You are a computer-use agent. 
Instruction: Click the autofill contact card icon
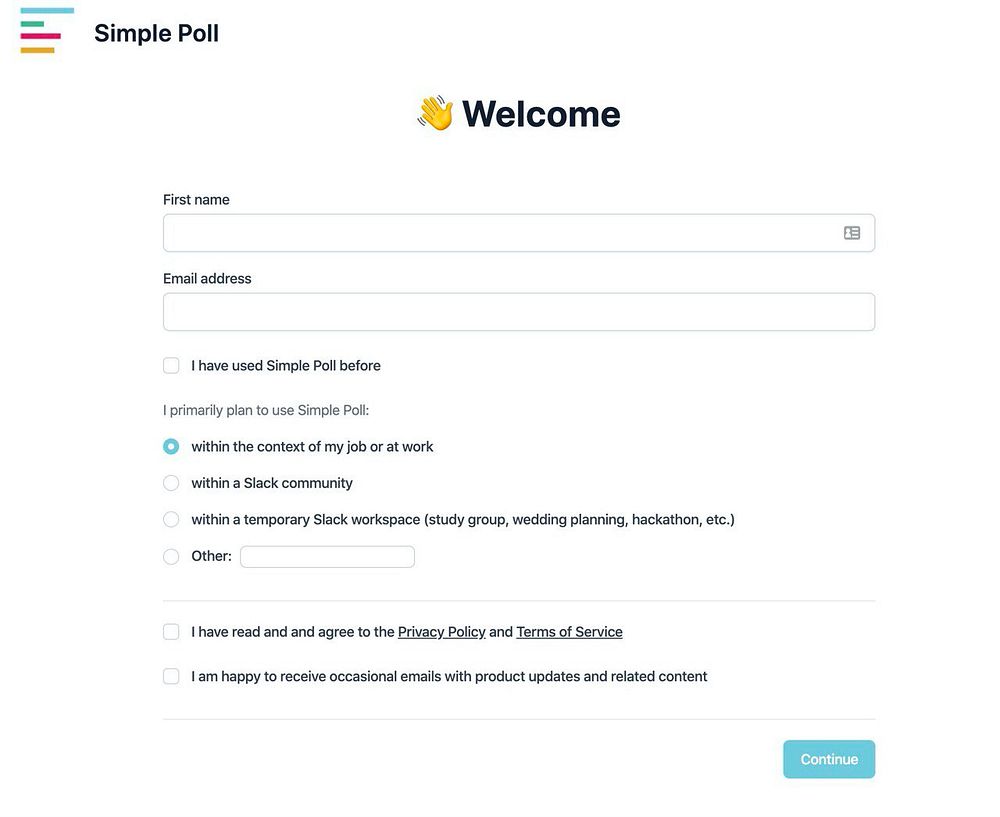pyautogui.click(x=851, y=233)
